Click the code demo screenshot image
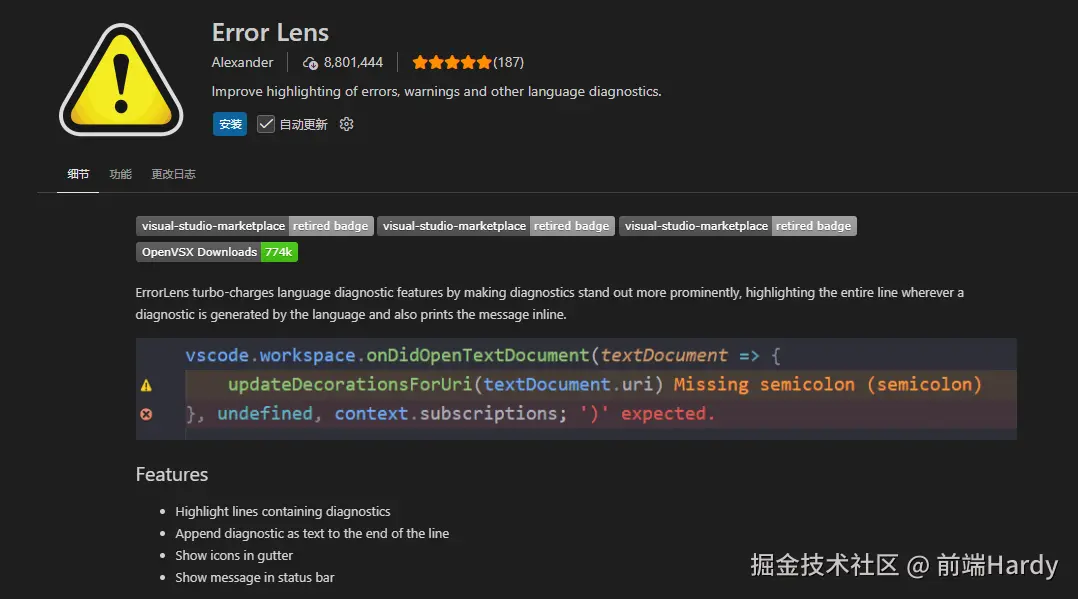The width and height of the screenshot is (1078, 599). coord(576,389)
